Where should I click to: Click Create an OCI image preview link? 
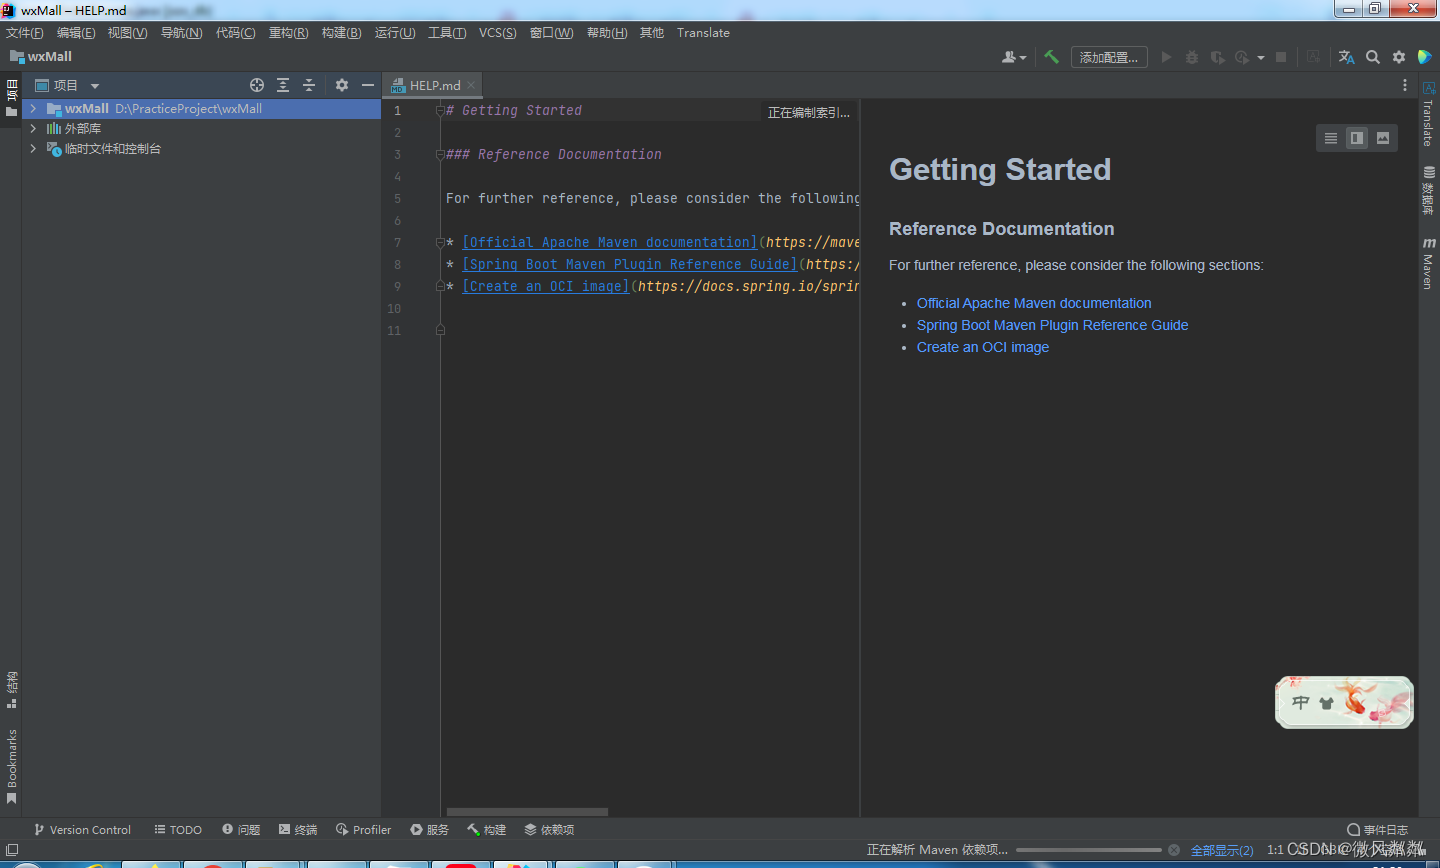pos(983,347)
